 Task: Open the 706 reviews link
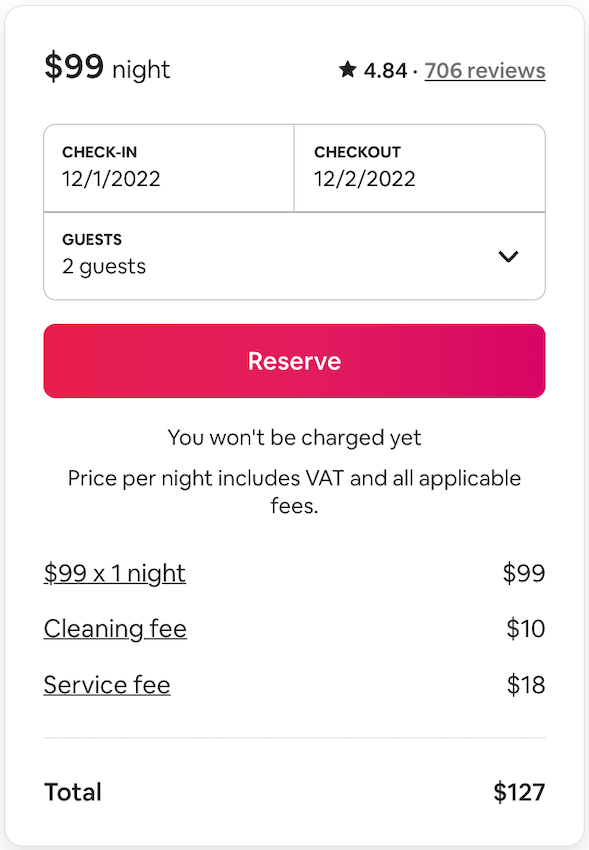click(x=485, y=70)
